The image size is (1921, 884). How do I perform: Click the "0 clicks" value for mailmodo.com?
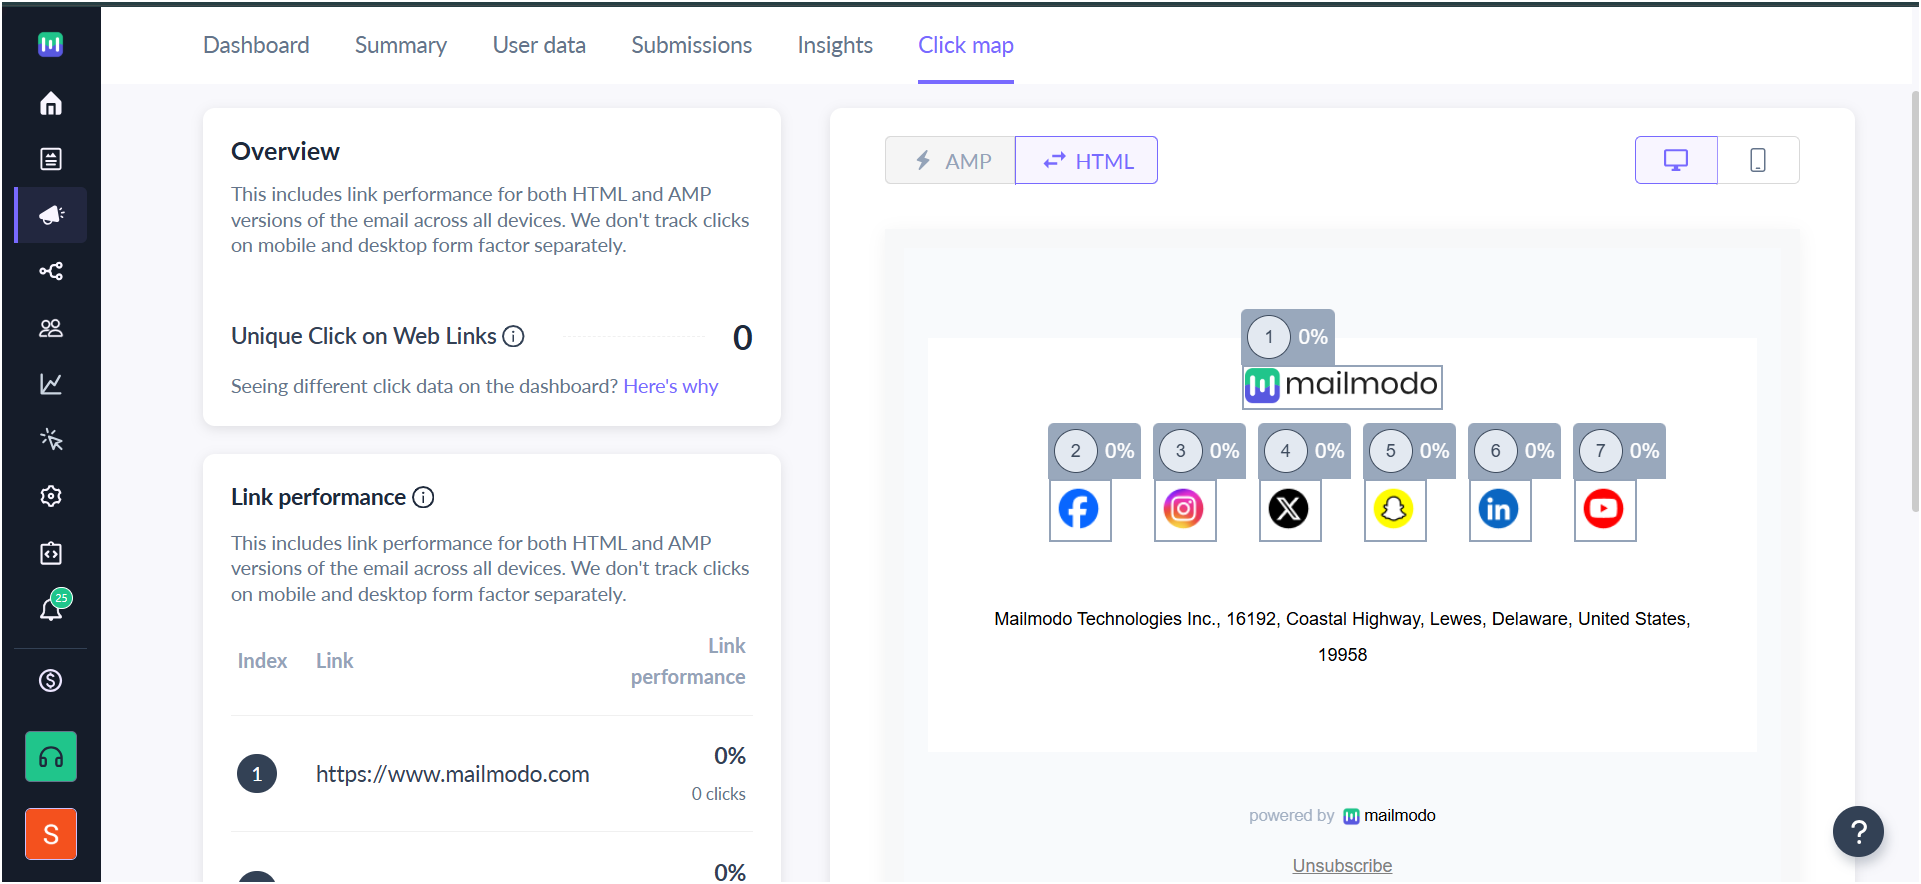pos(718,794)
